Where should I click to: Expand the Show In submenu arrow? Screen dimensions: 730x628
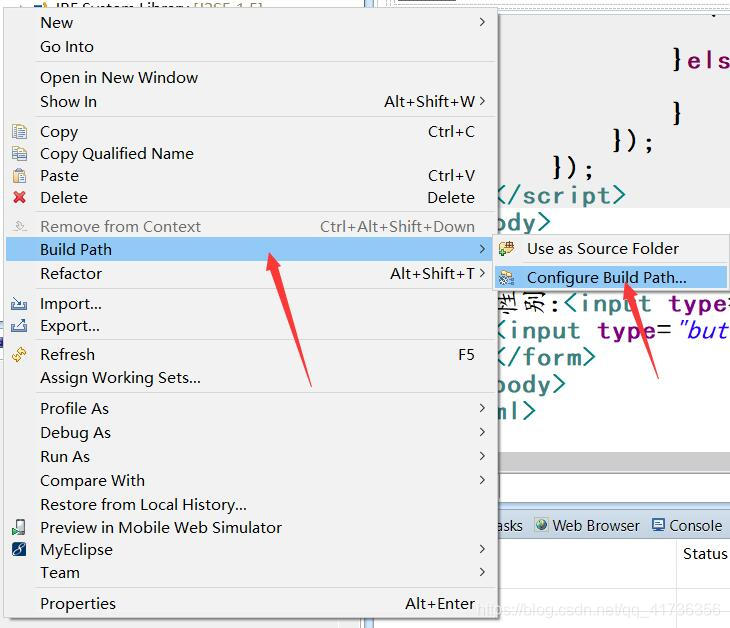(x=482, y=101)
